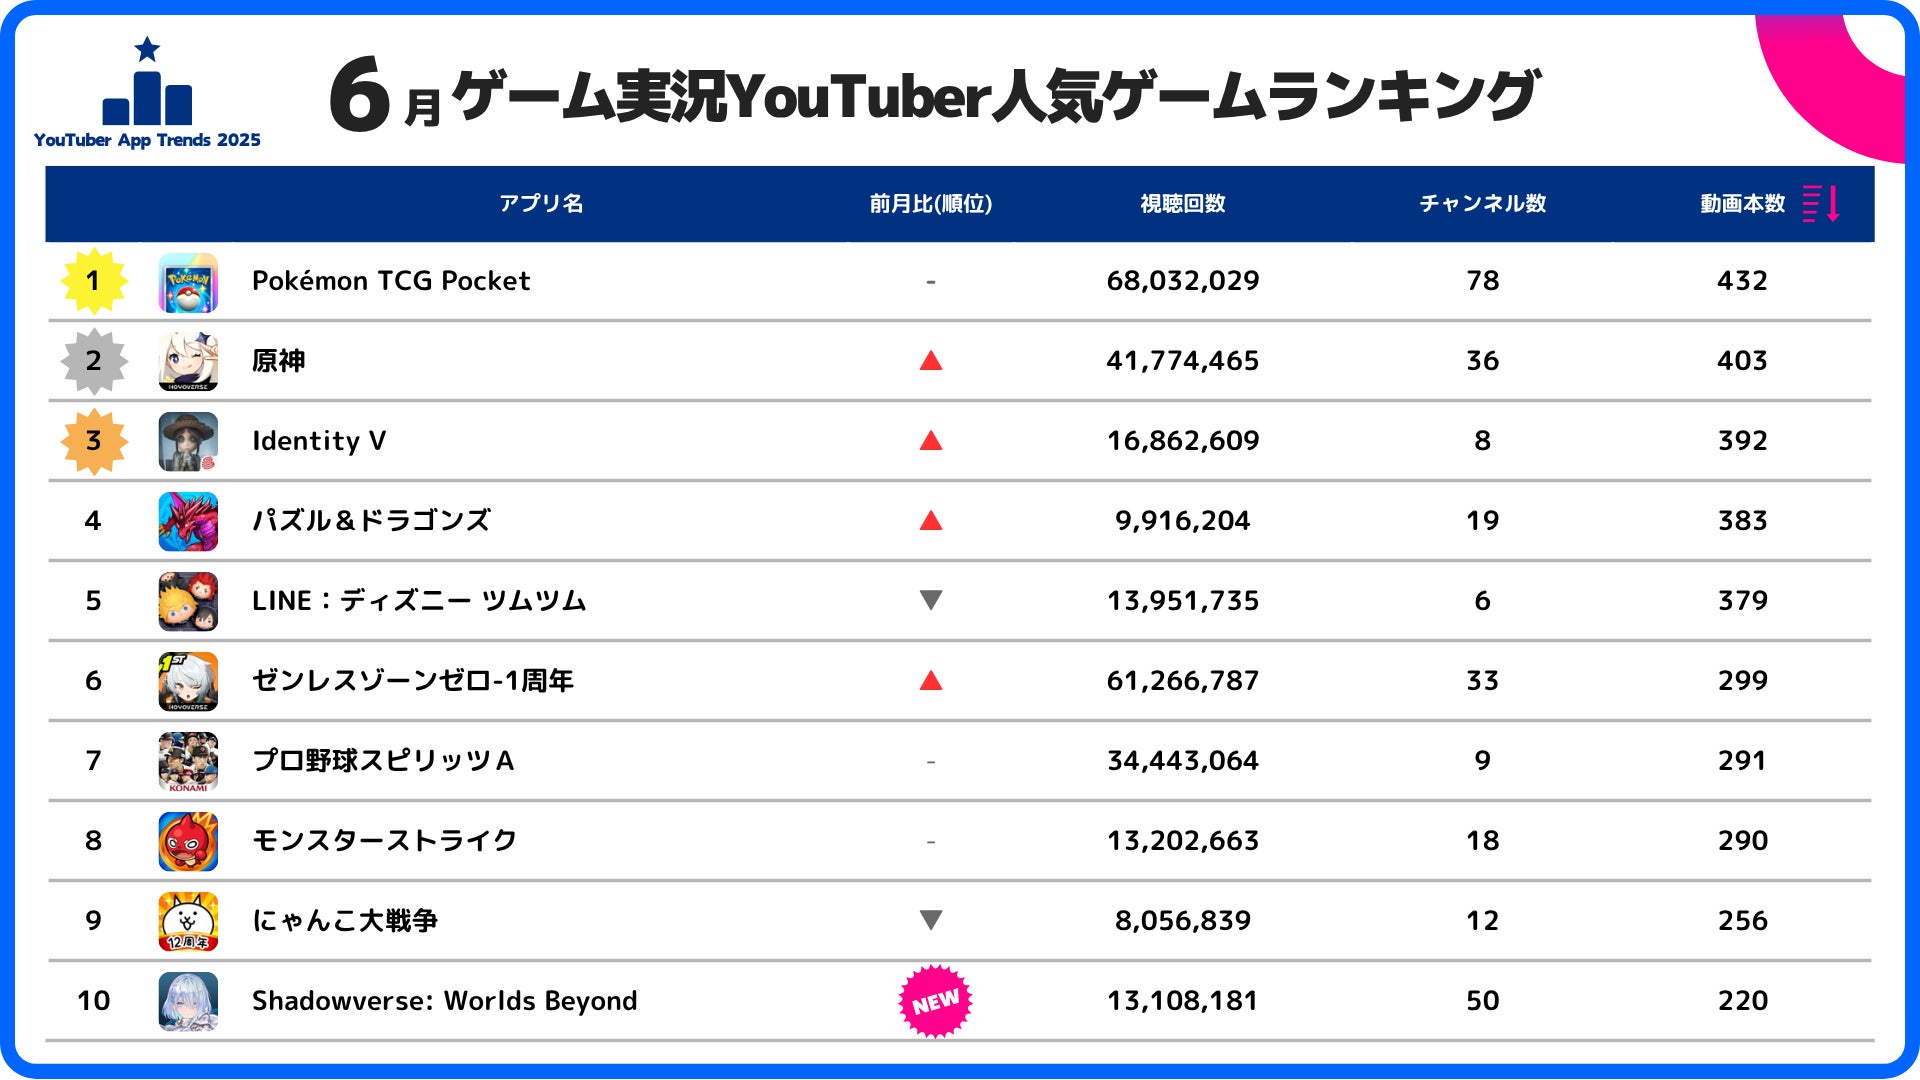This screenshot has height=1080, width=1920.
Task: Click the ゼンレスゾーンゼロ app icon
Action: coord(188,681)
